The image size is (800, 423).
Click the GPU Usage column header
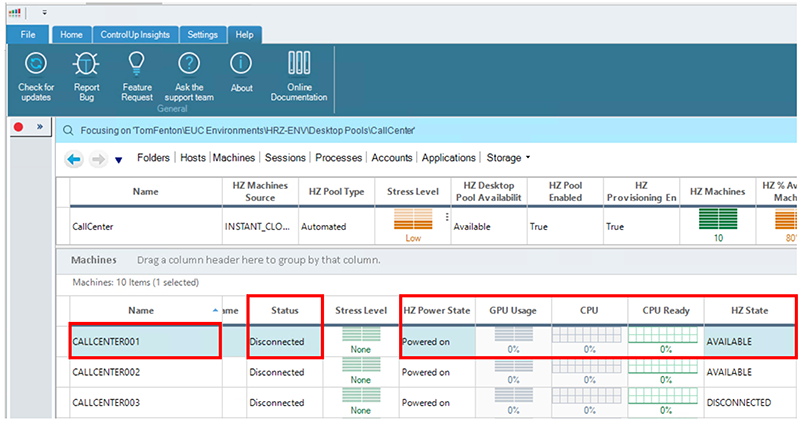[513, 310]
